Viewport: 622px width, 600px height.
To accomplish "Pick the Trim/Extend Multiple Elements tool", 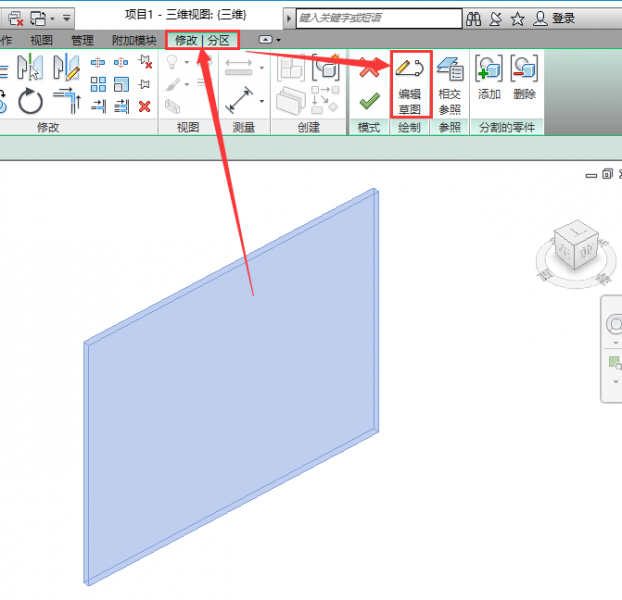I will tap(121, 106).
